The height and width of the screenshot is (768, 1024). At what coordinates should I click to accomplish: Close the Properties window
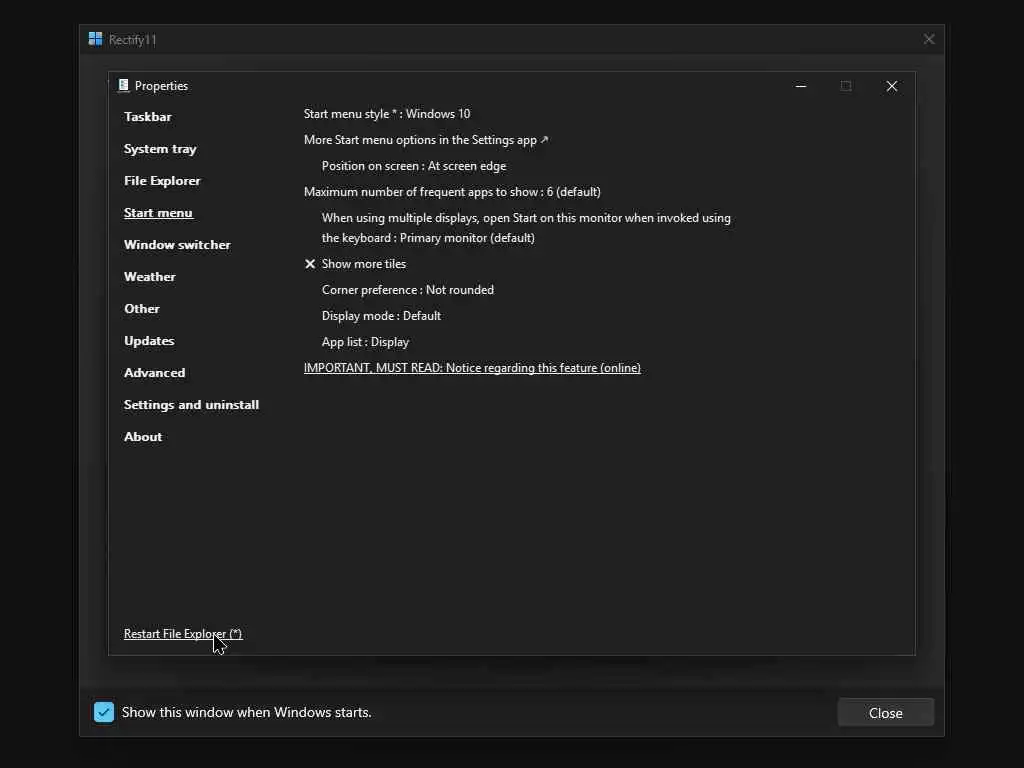891,86
